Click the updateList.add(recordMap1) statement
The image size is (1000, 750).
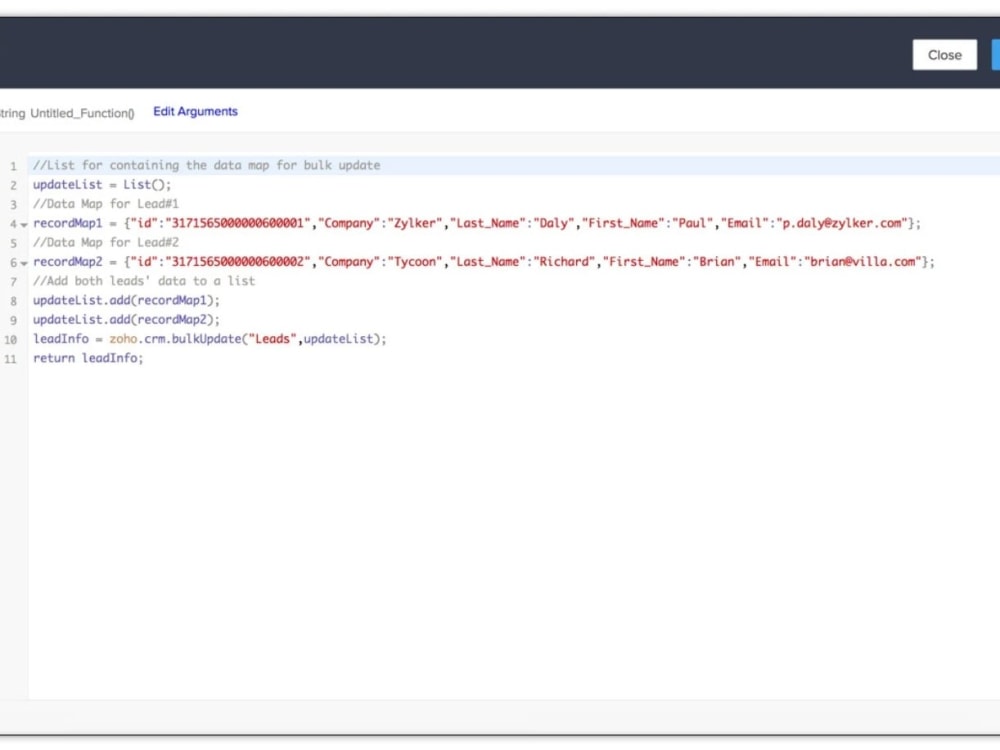coord(125,300)
